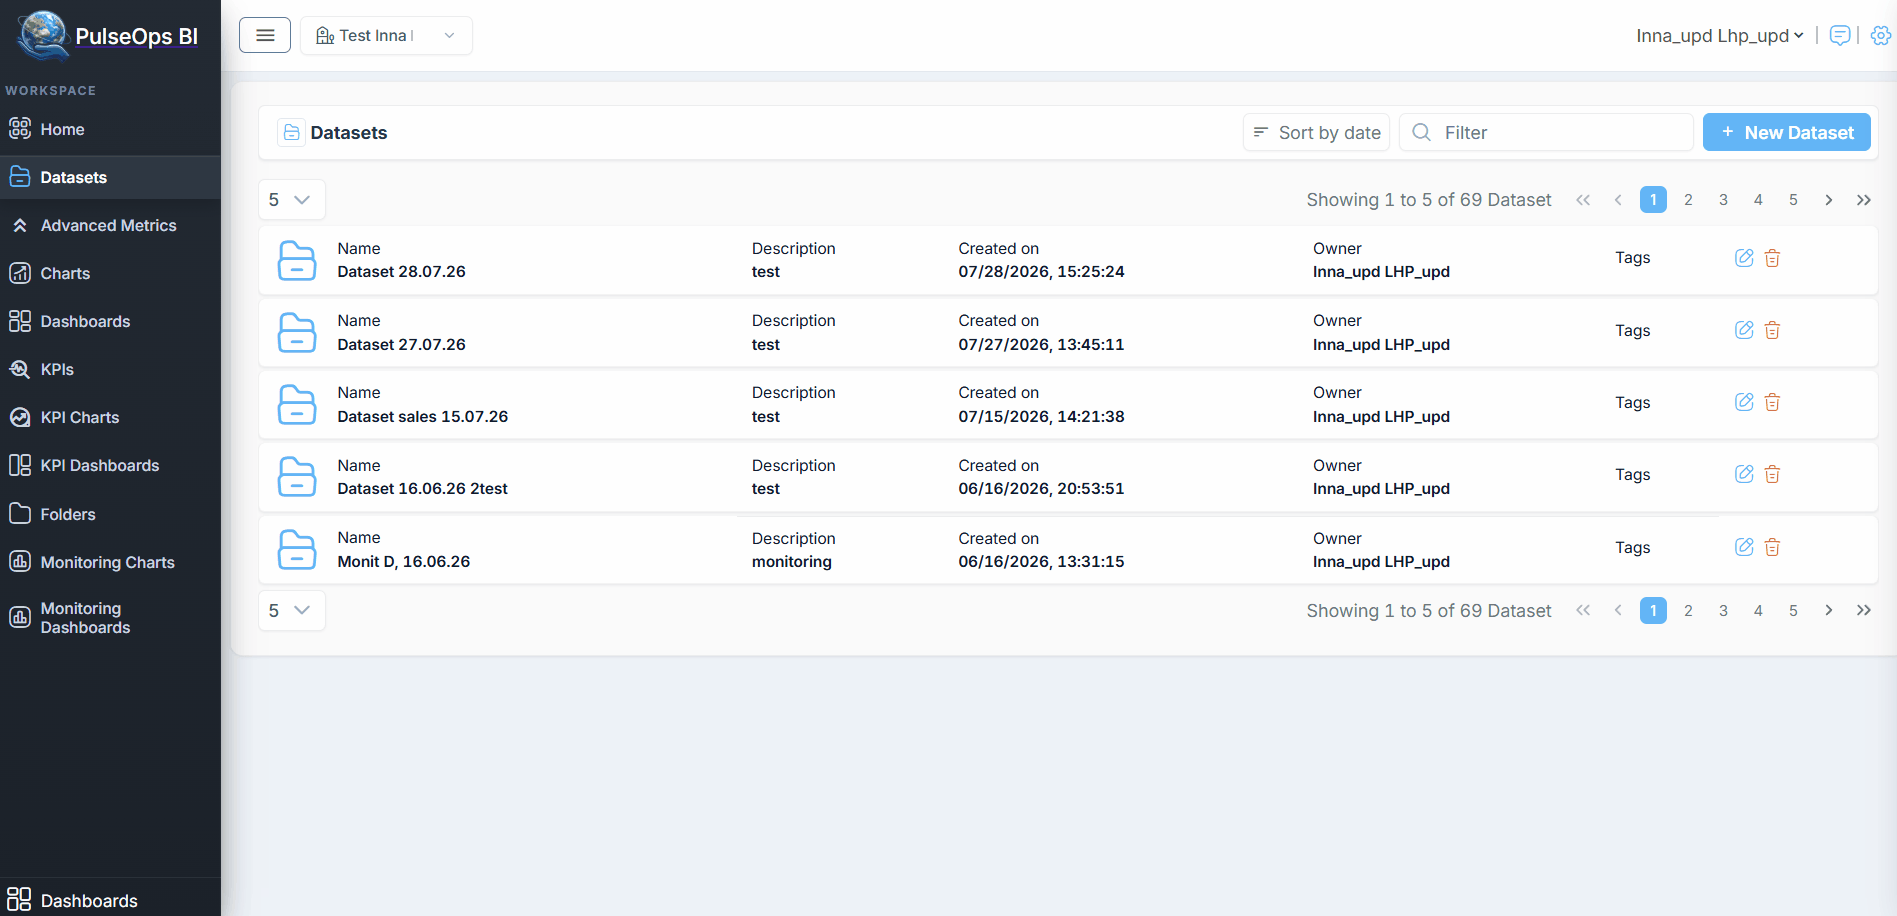
Task: Go to next page using bottom chevron
Action: pos(1828,610)
